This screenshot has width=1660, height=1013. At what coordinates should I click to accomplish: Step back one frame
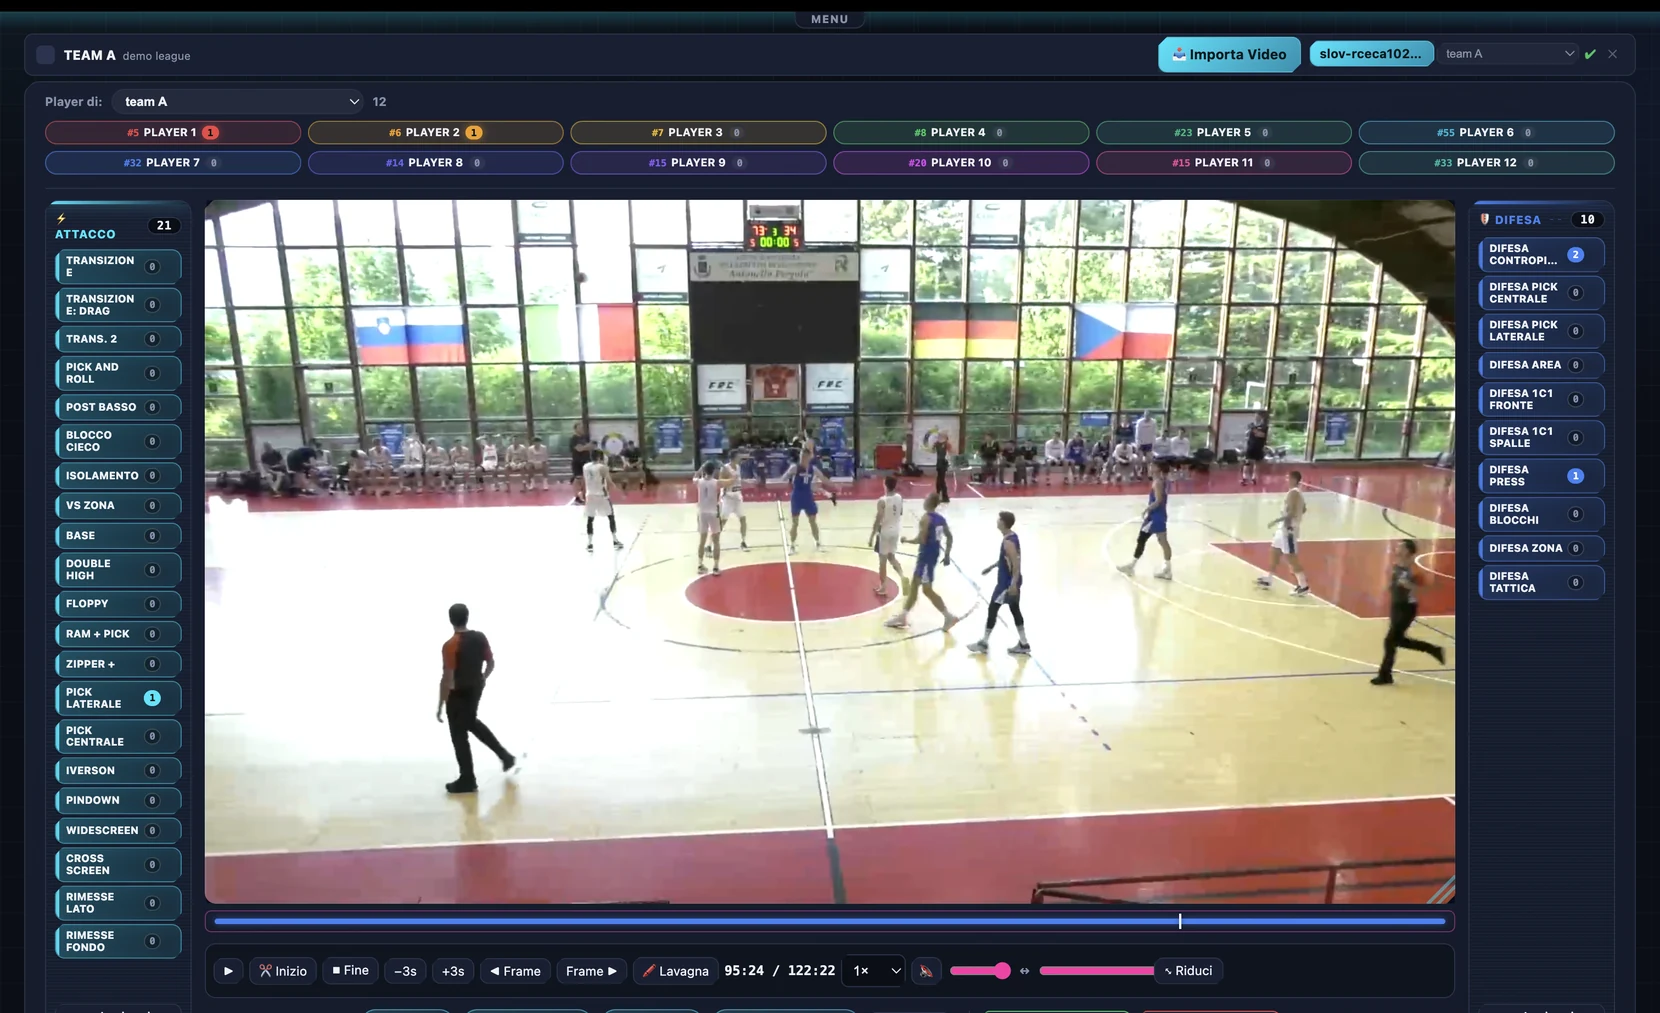[515, 971]
